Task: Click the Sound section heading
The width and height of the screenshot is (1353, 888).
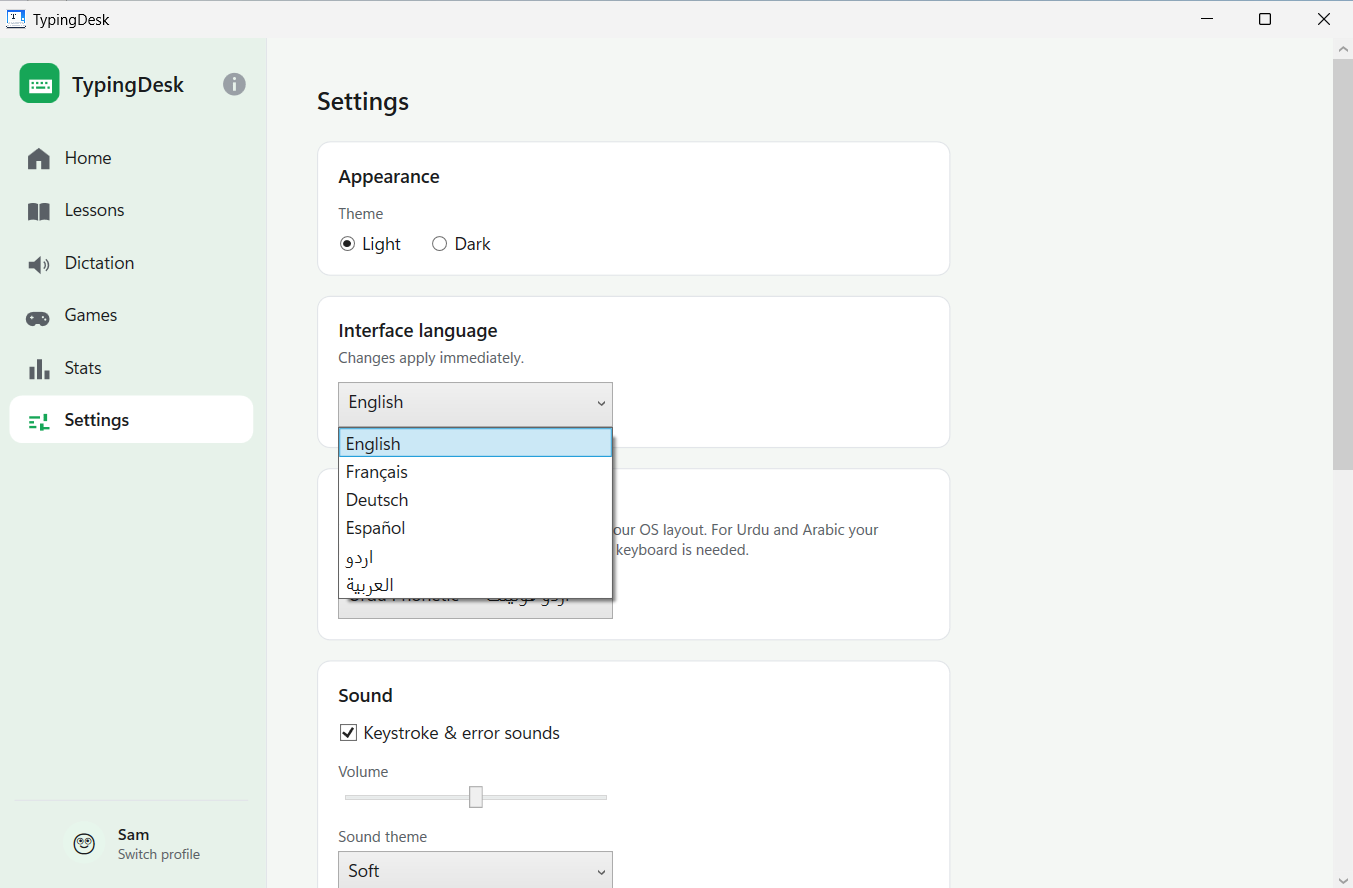Action: (x=366, y=696)
